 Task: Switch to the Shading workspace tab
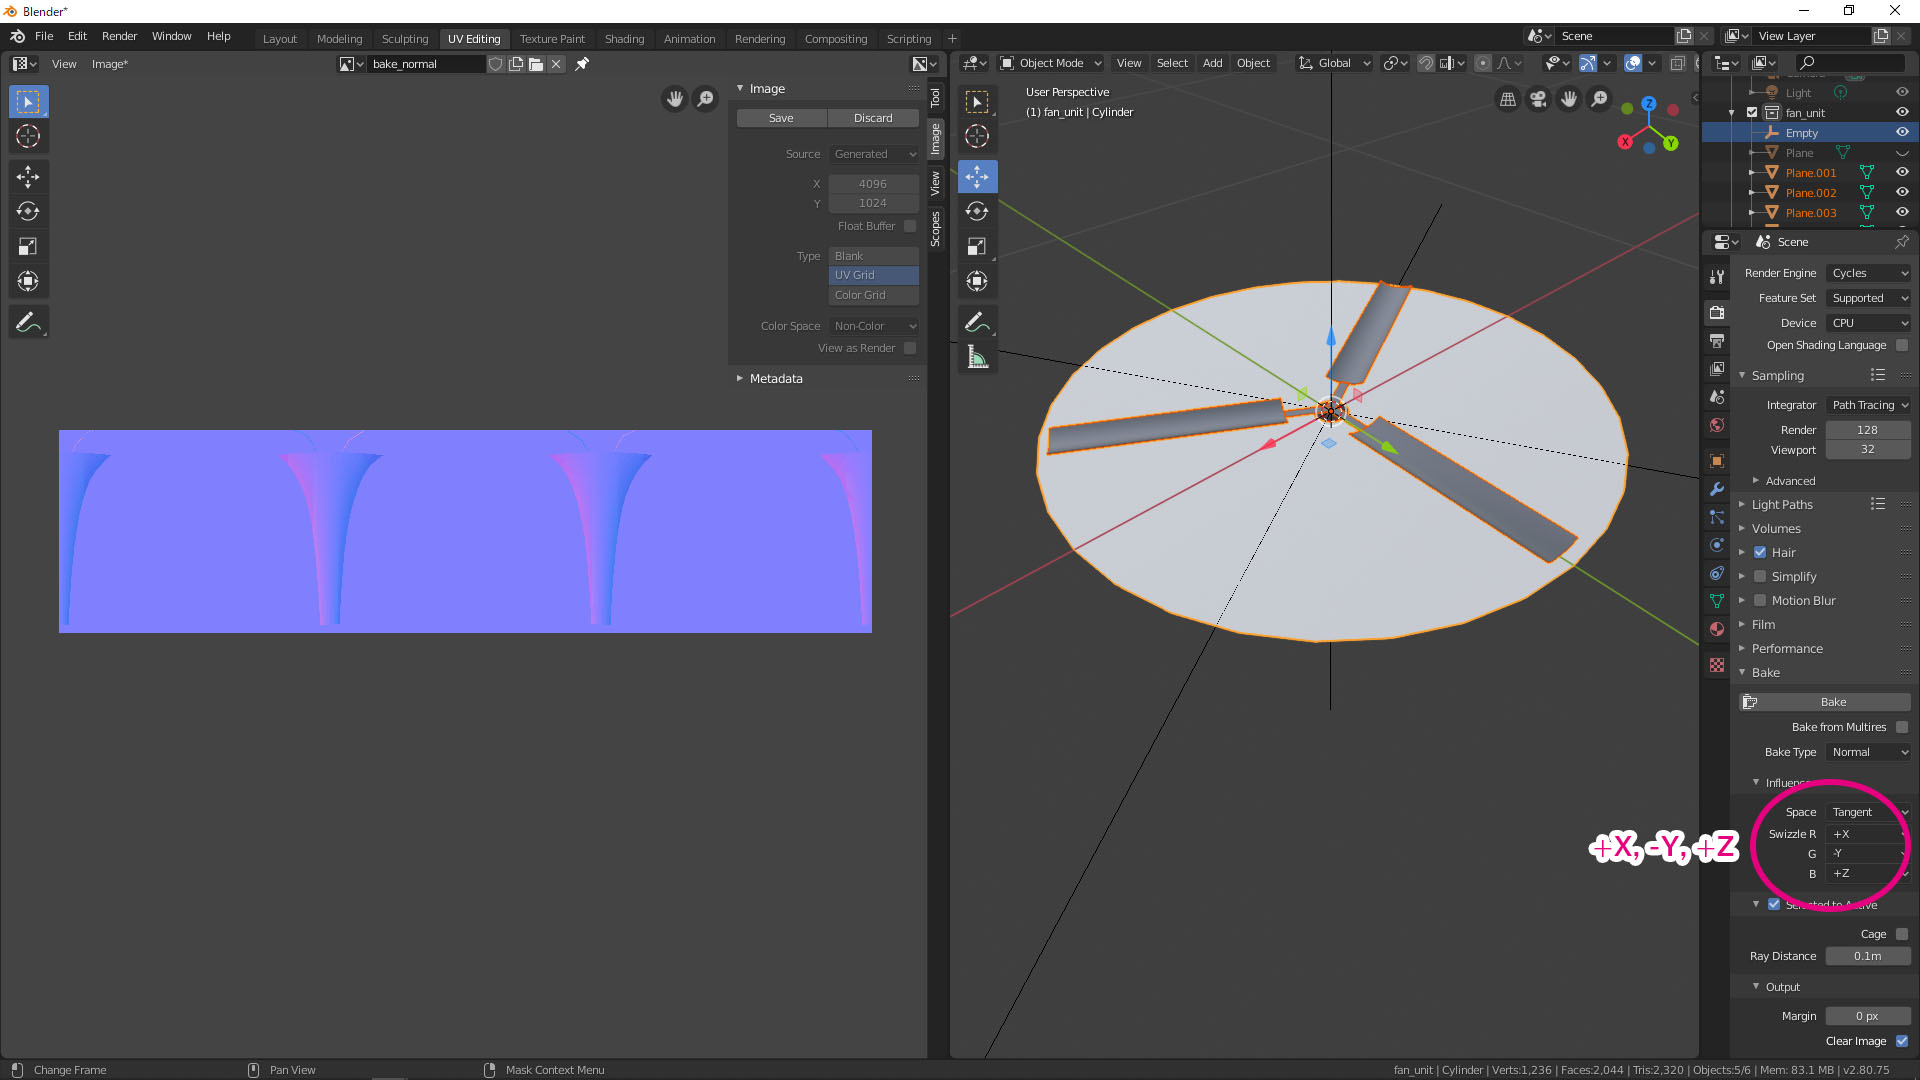coord(624,39)
